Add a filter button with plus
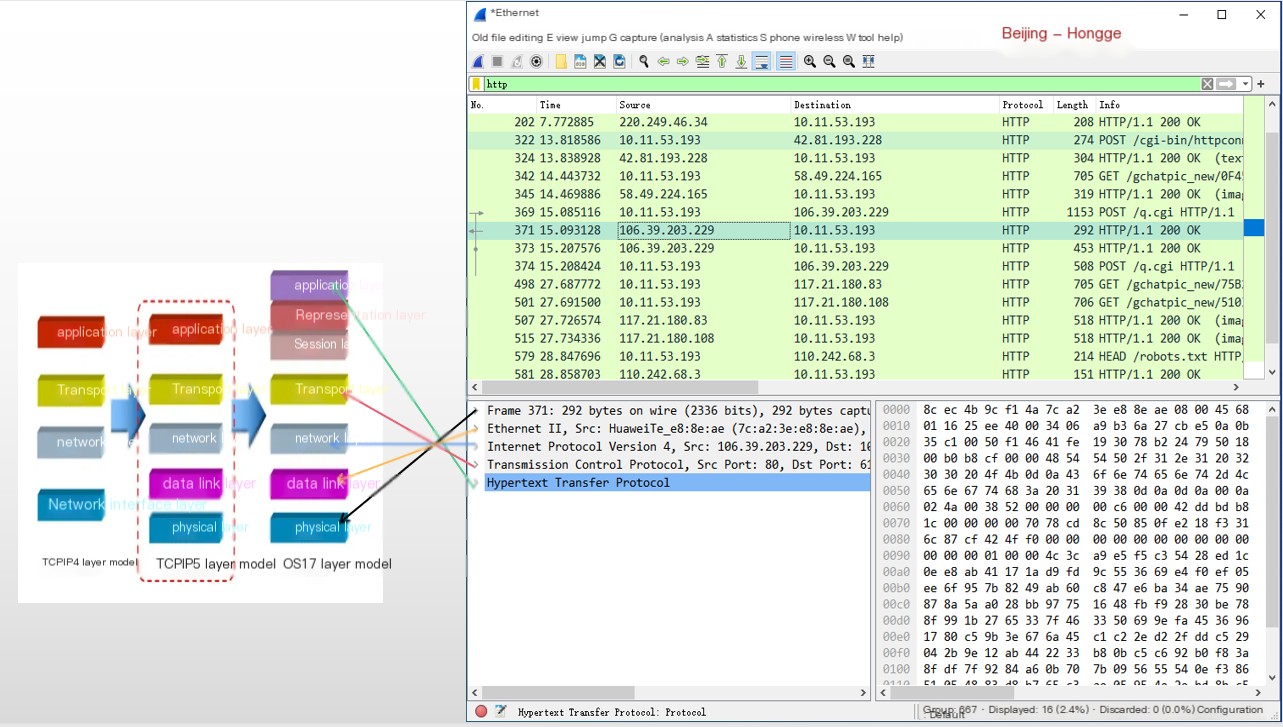The height and width of the screenshot is (727, 1283). coord(1261,84)
